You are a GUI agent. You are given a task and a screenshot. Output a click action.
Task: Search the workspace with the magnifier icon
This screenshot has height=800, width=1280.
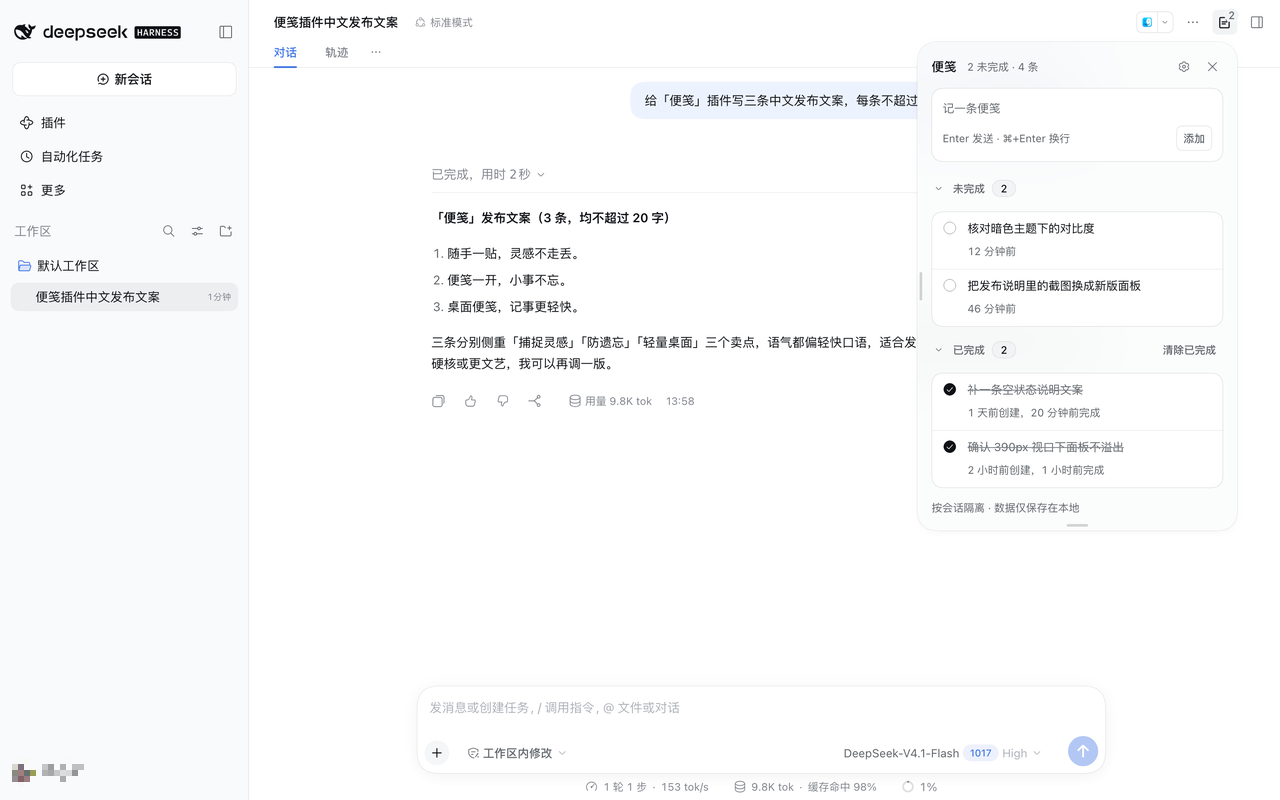click(x=169, y=231)
